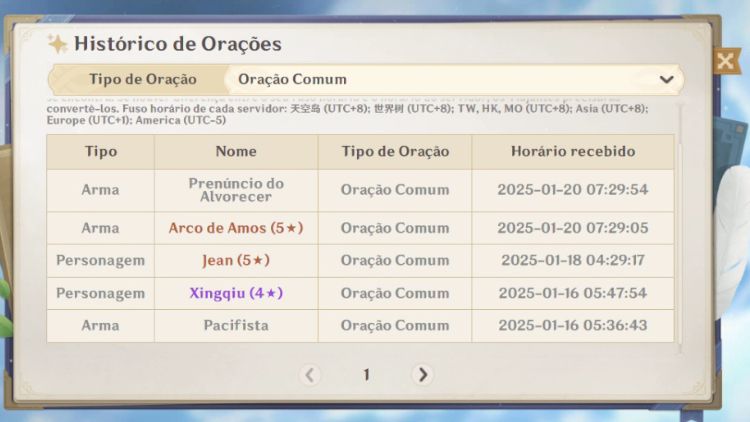750x422 pixels.
Task: Click Oração Comum cell in Jean row
Action: (395, 261)
